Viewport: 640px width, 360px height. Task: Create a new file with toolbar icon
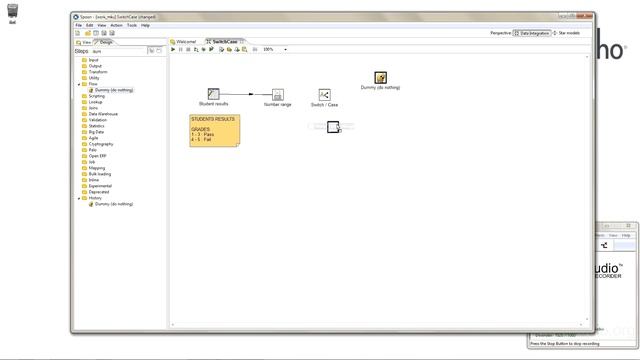[x=78, y=33]
